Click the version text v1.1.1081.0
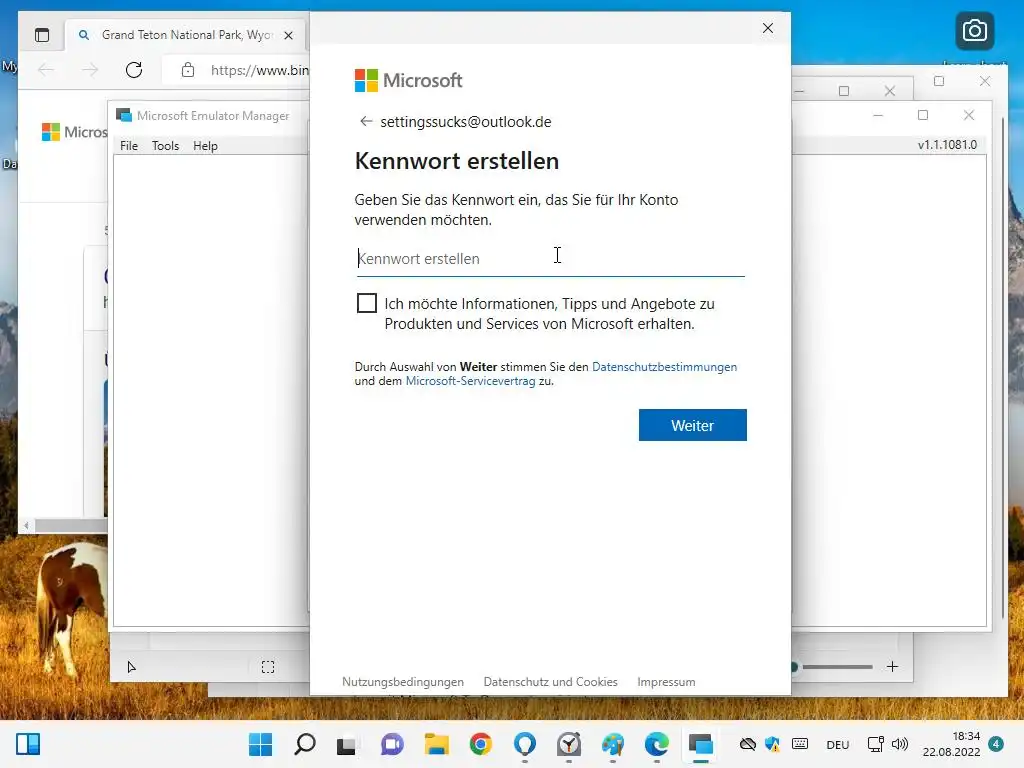 [x=947, y=144]
